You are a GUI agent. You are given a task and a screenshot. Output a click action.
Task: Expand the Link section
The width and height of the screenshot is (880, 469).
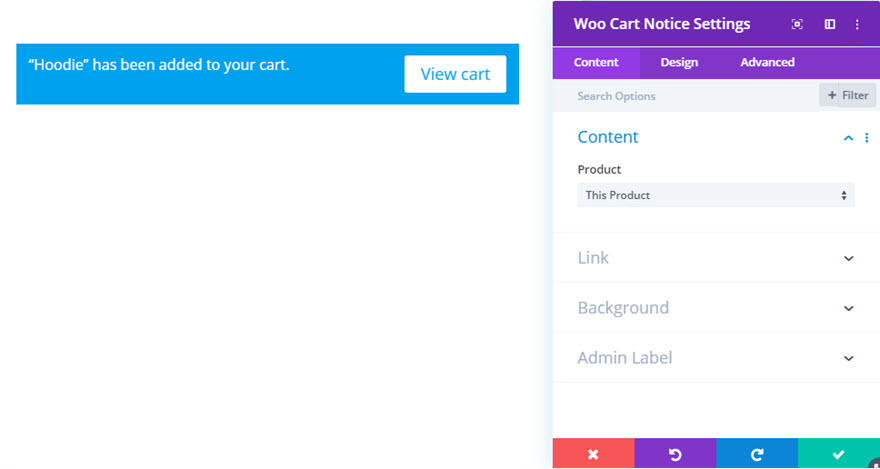click(716, 258)
